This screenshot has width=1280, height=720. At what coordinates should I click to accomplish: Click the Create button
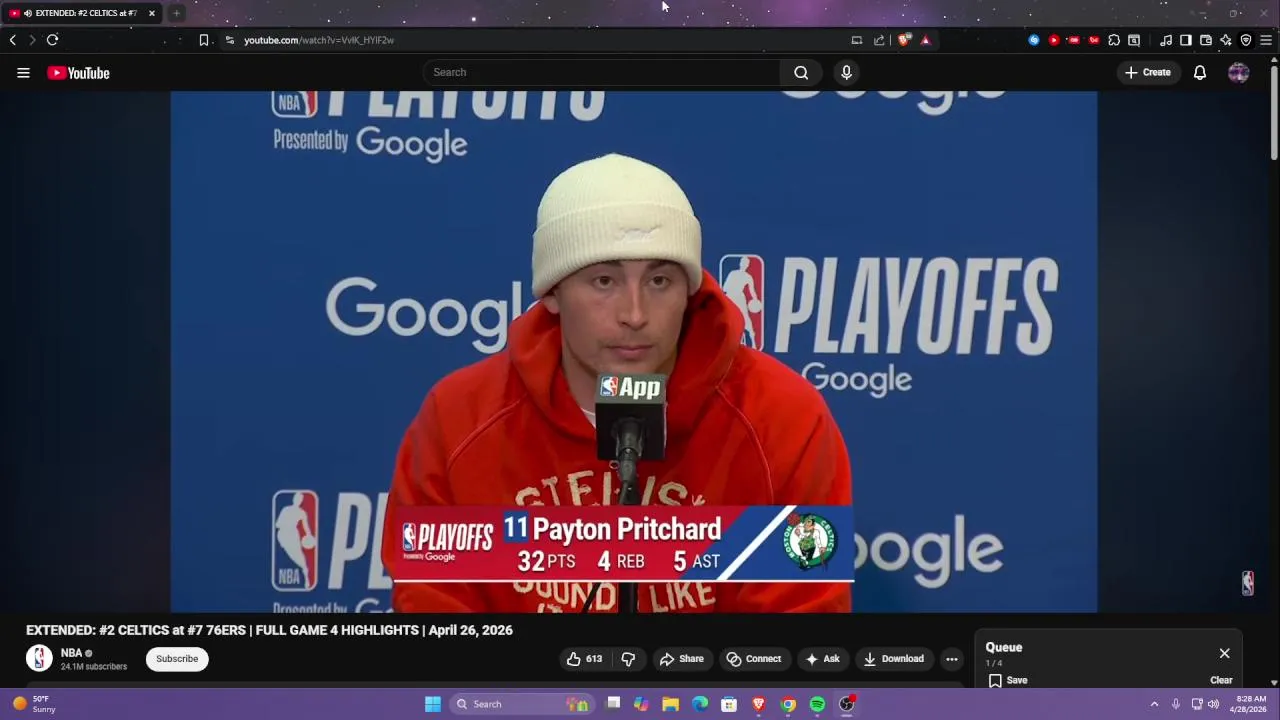pyautogui.click(x=1148, y=72)
